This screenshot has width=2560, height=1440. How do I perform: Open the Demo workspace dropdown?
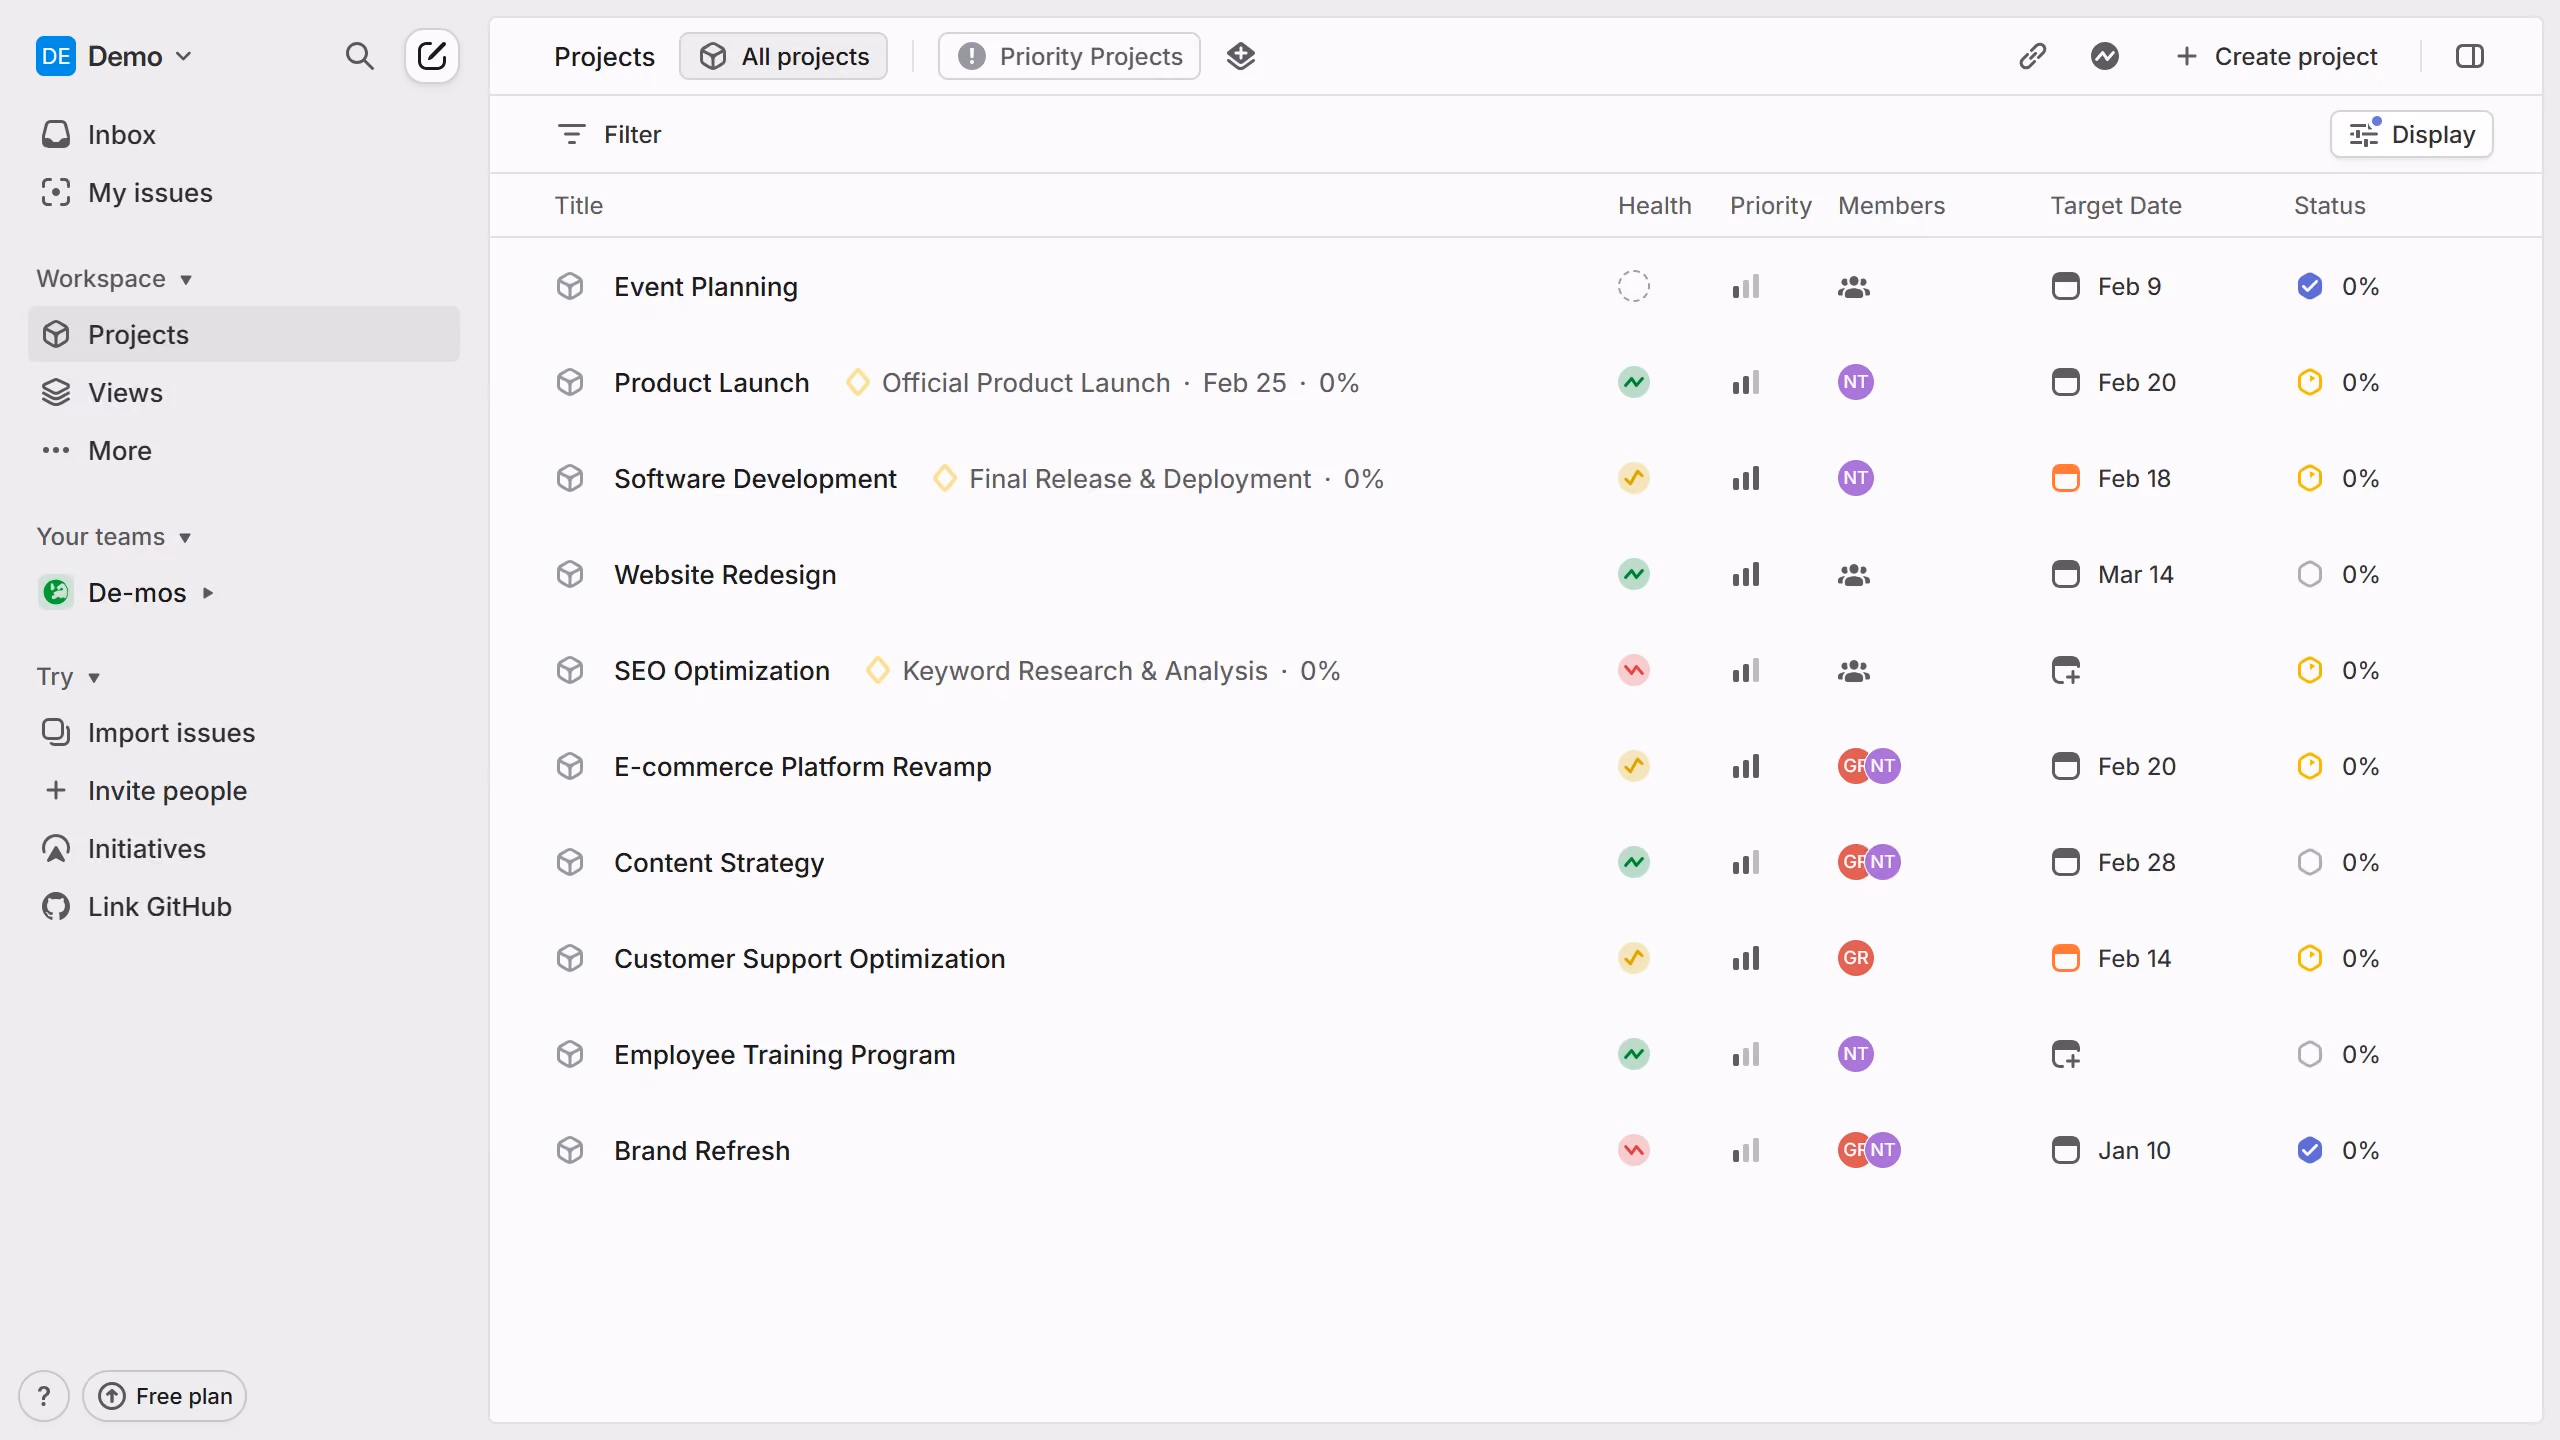[x=114, y=56]
